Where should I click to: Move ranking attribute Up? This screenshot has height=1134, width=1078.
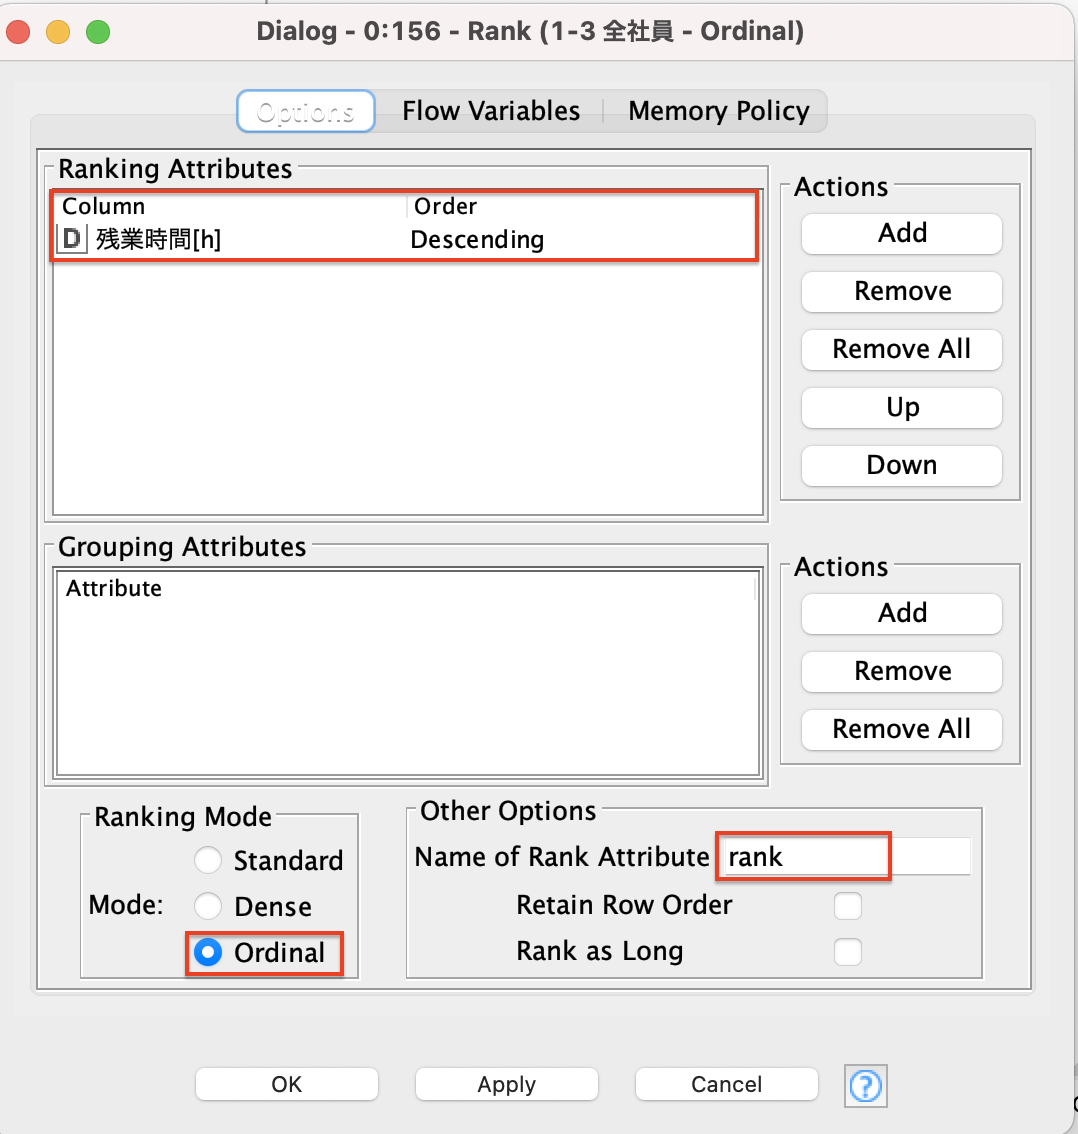pyautogui.click(x=902, y=407)
